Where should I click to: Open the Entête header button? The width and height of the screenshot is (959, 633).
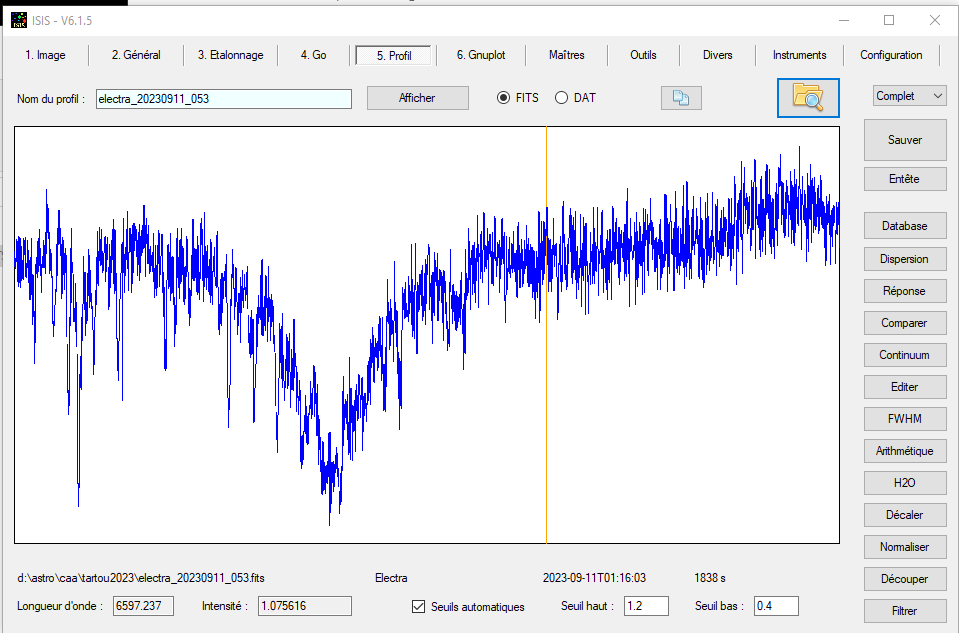[905, 179]
